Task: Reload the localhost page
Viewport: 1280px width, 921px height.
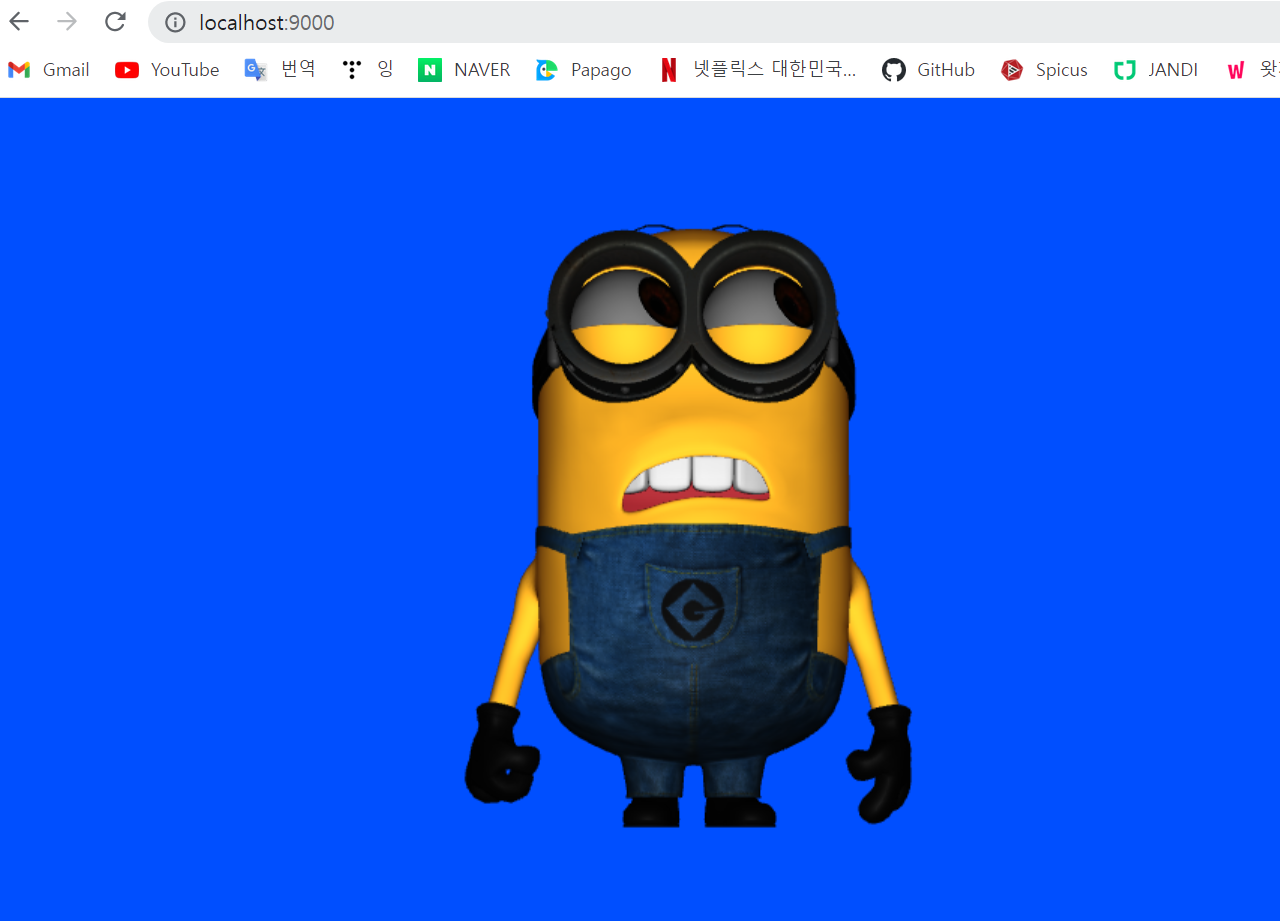Action: (x=116, y=22)
